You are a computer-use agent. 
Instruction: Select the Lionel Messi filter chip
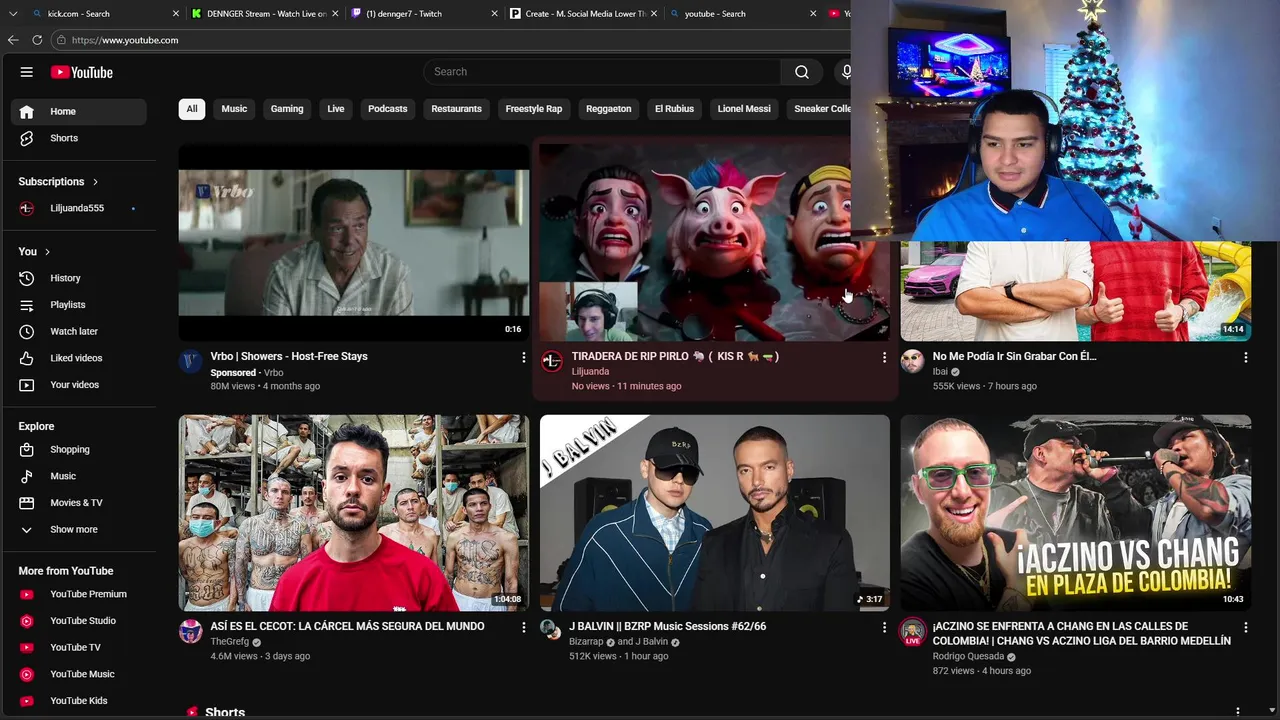tap(744, 109)
